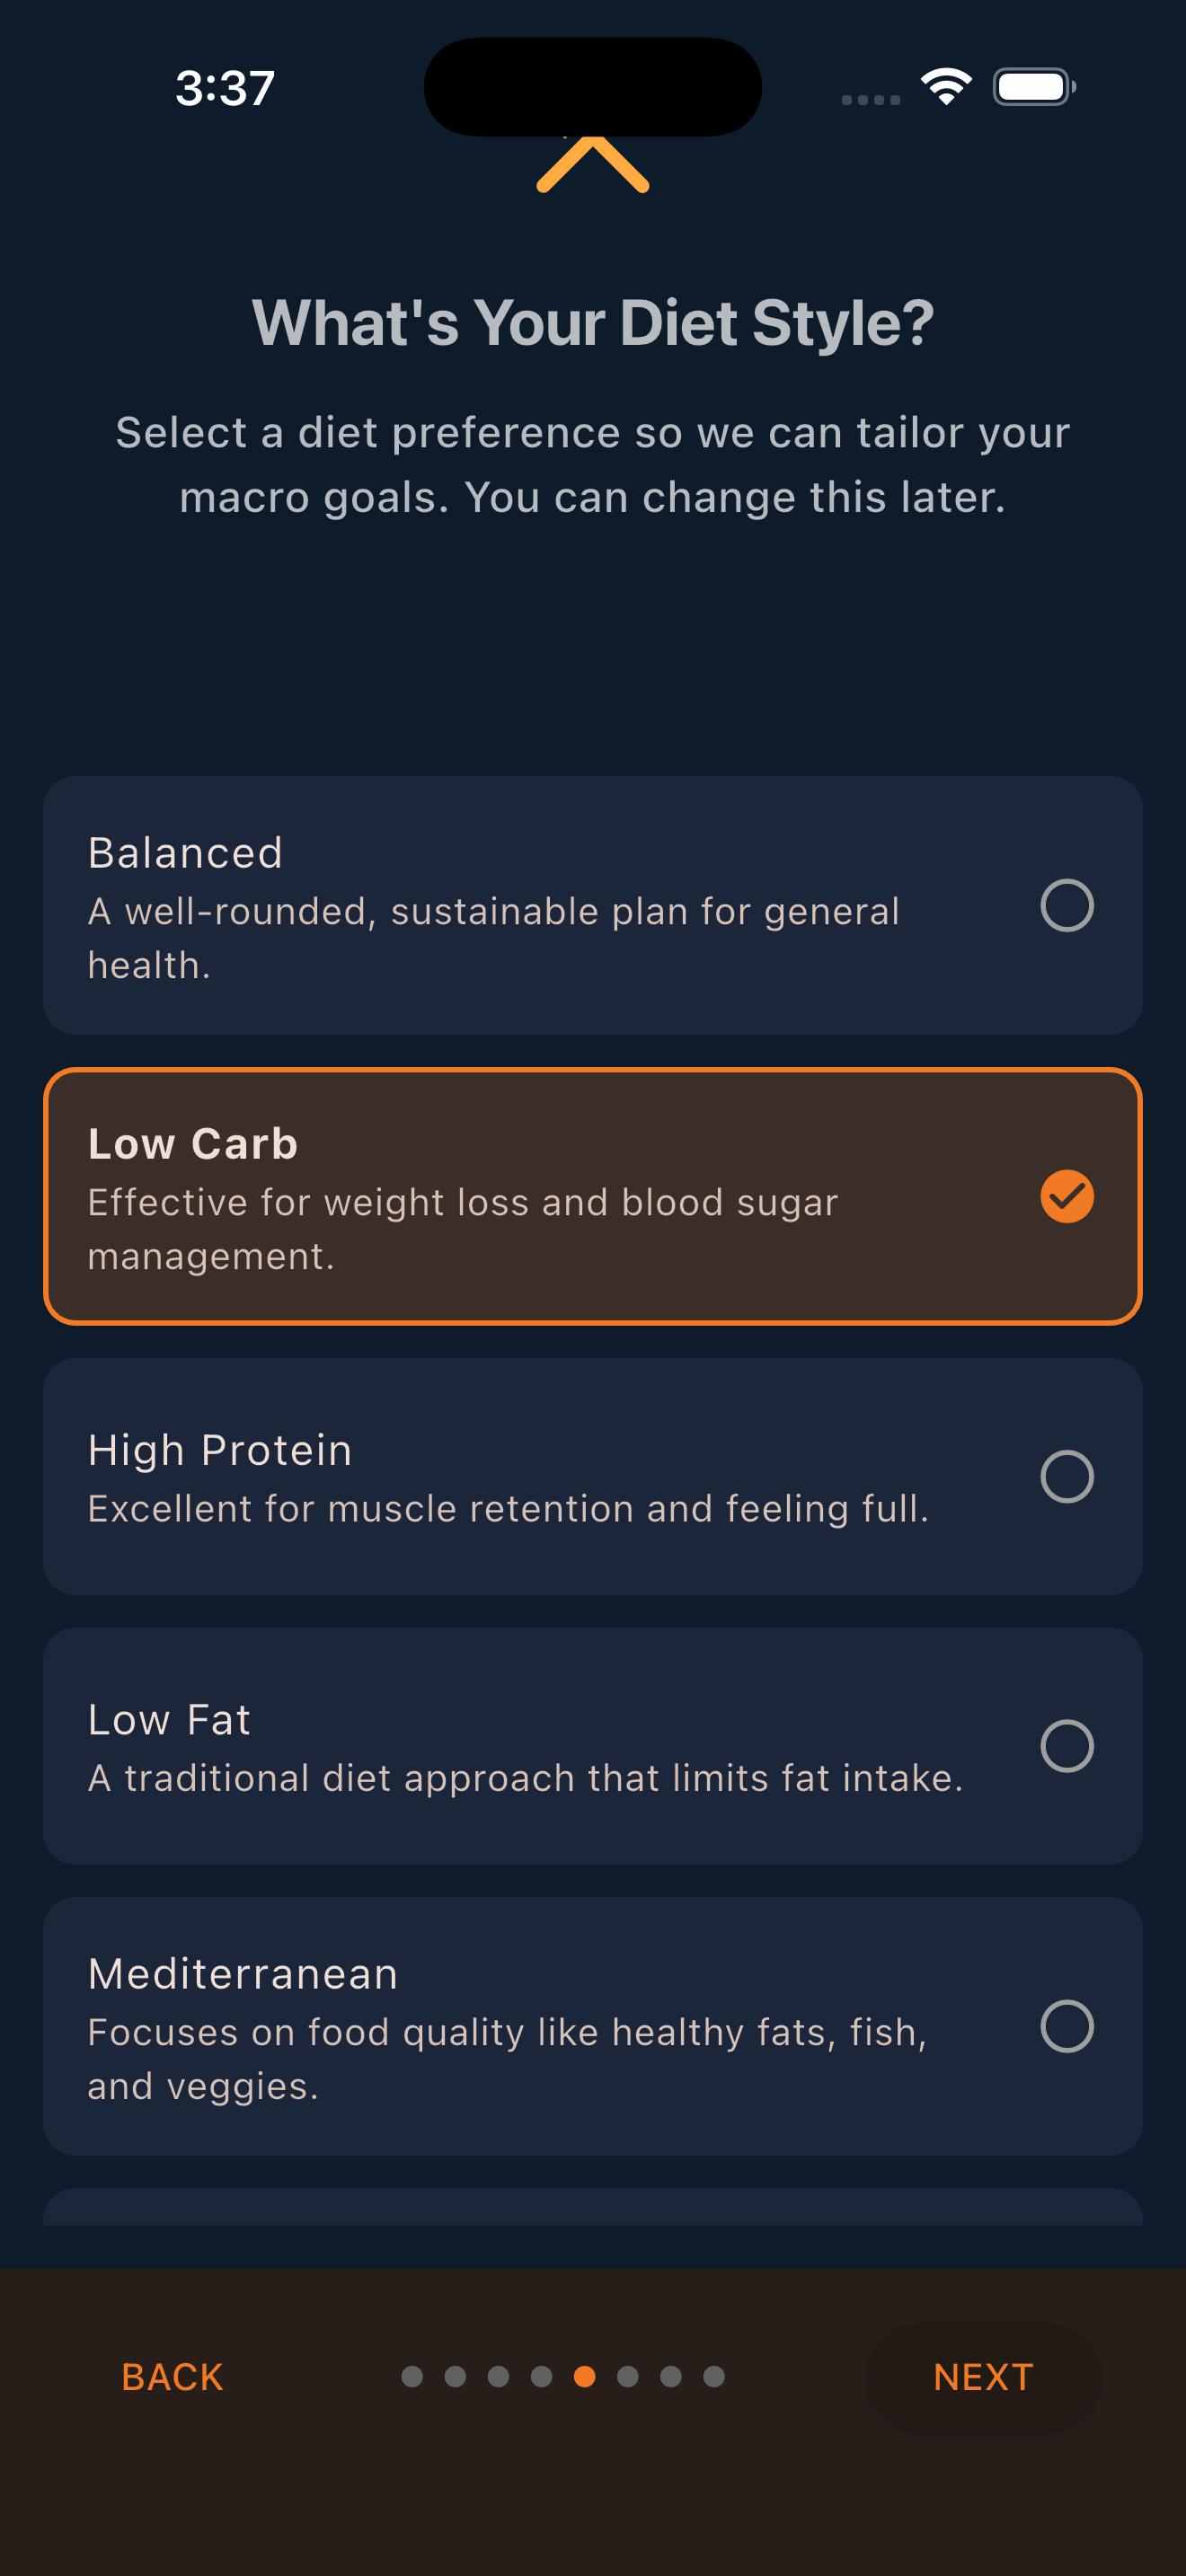Tap the BACK button

tap(171, 2376)
